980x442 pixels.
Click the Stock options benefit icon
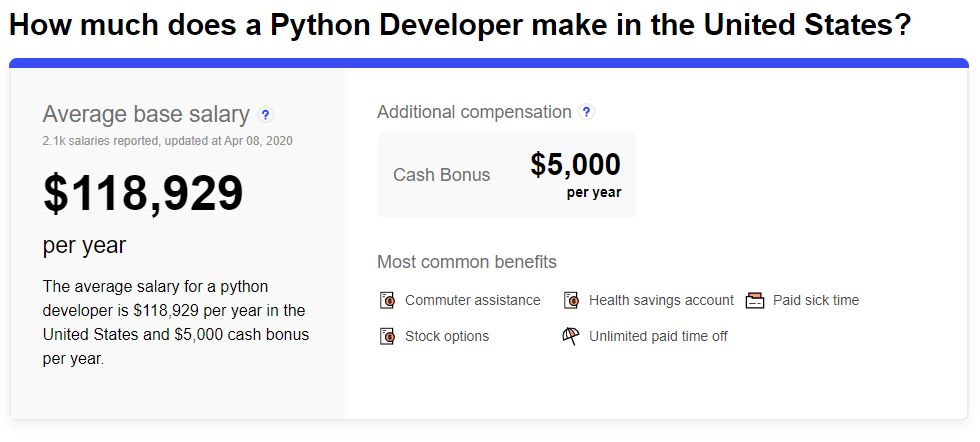tap(388, 336)
